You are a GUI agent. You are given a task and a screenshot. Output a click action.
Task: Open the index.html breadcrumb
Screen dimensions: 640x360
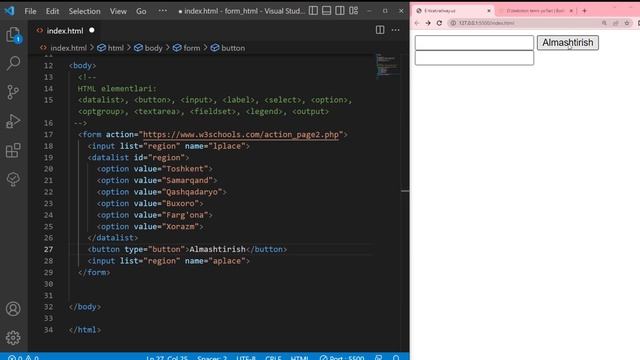(x=64, y=48)
